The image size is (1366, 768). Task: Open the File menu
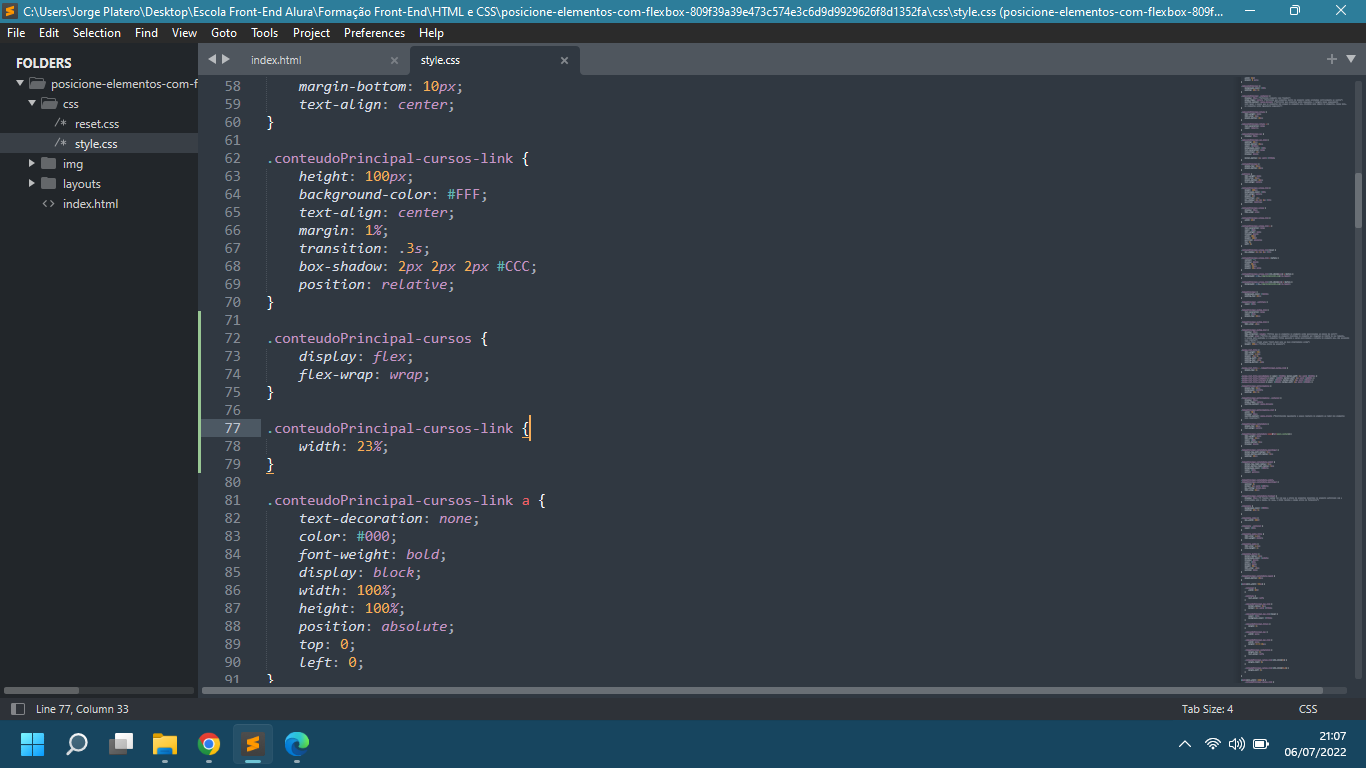[15, 33]
